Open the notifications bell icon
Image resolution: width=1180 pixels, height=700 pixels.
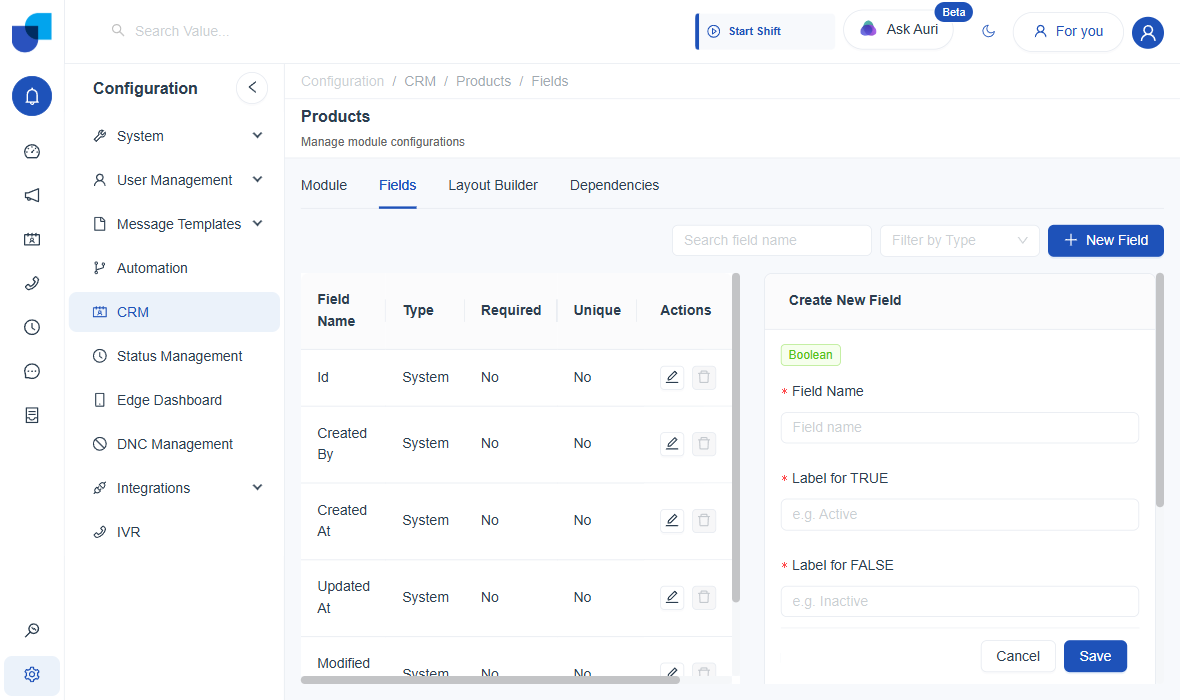click(x=32, y=96)
